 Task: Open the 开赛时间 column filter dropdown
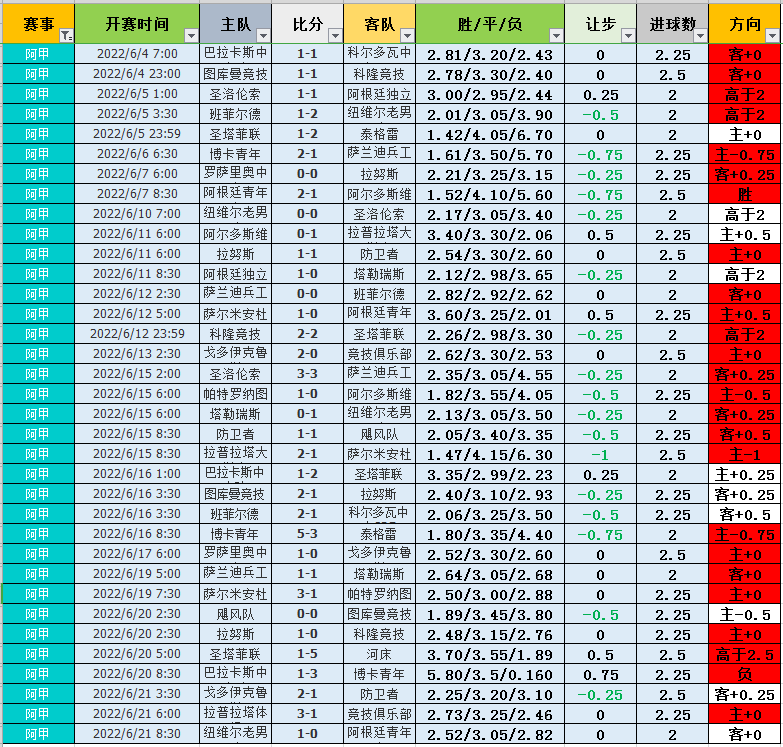click(x=189, y=36)
